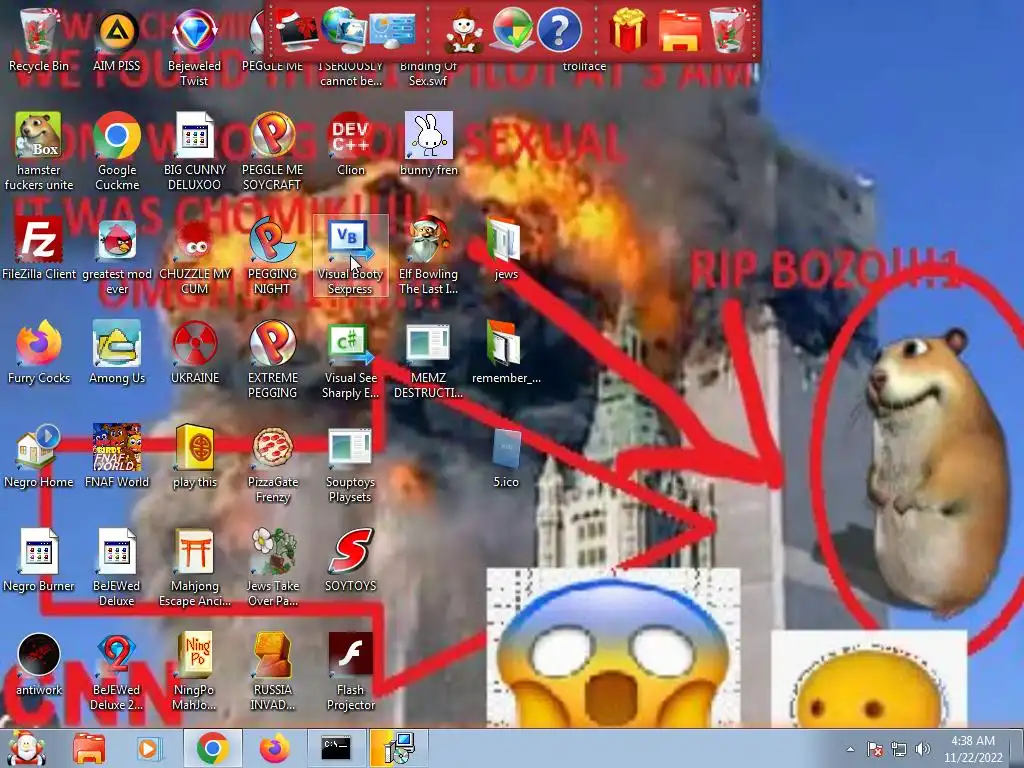Image resolution: width=1024 pixels, height=768 pixels.
Task: Select the 5.ico file on the desktop
Action: 506,456
